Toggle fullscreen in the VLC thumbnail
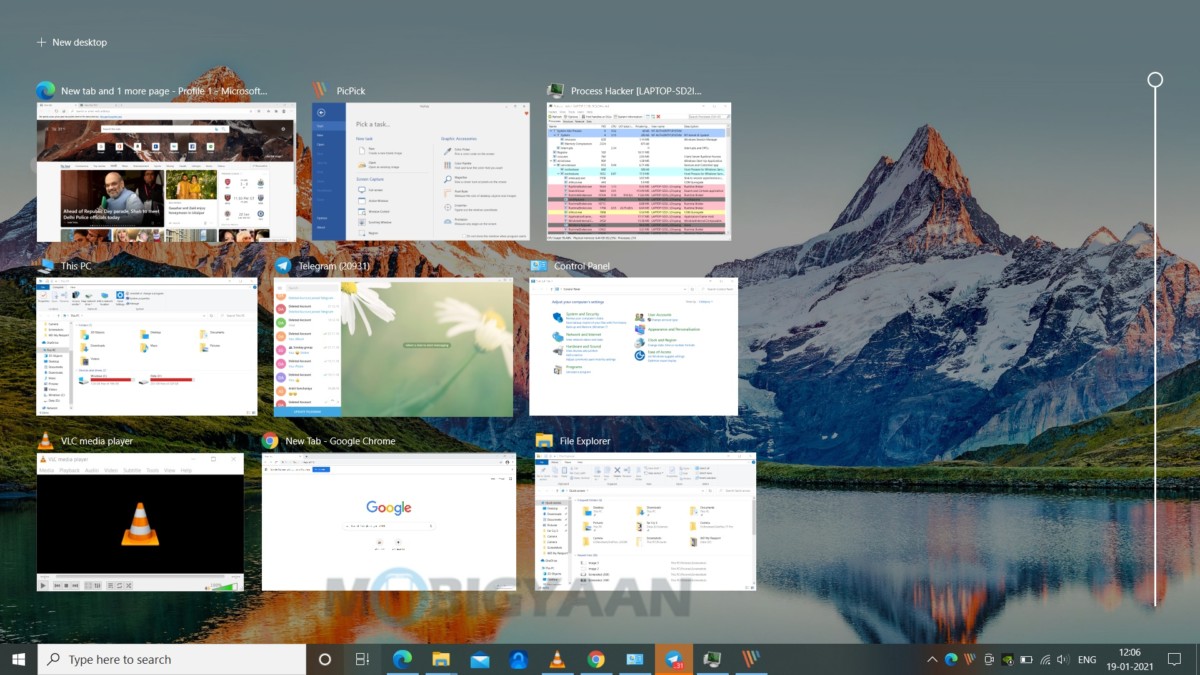 pos(88,586)
